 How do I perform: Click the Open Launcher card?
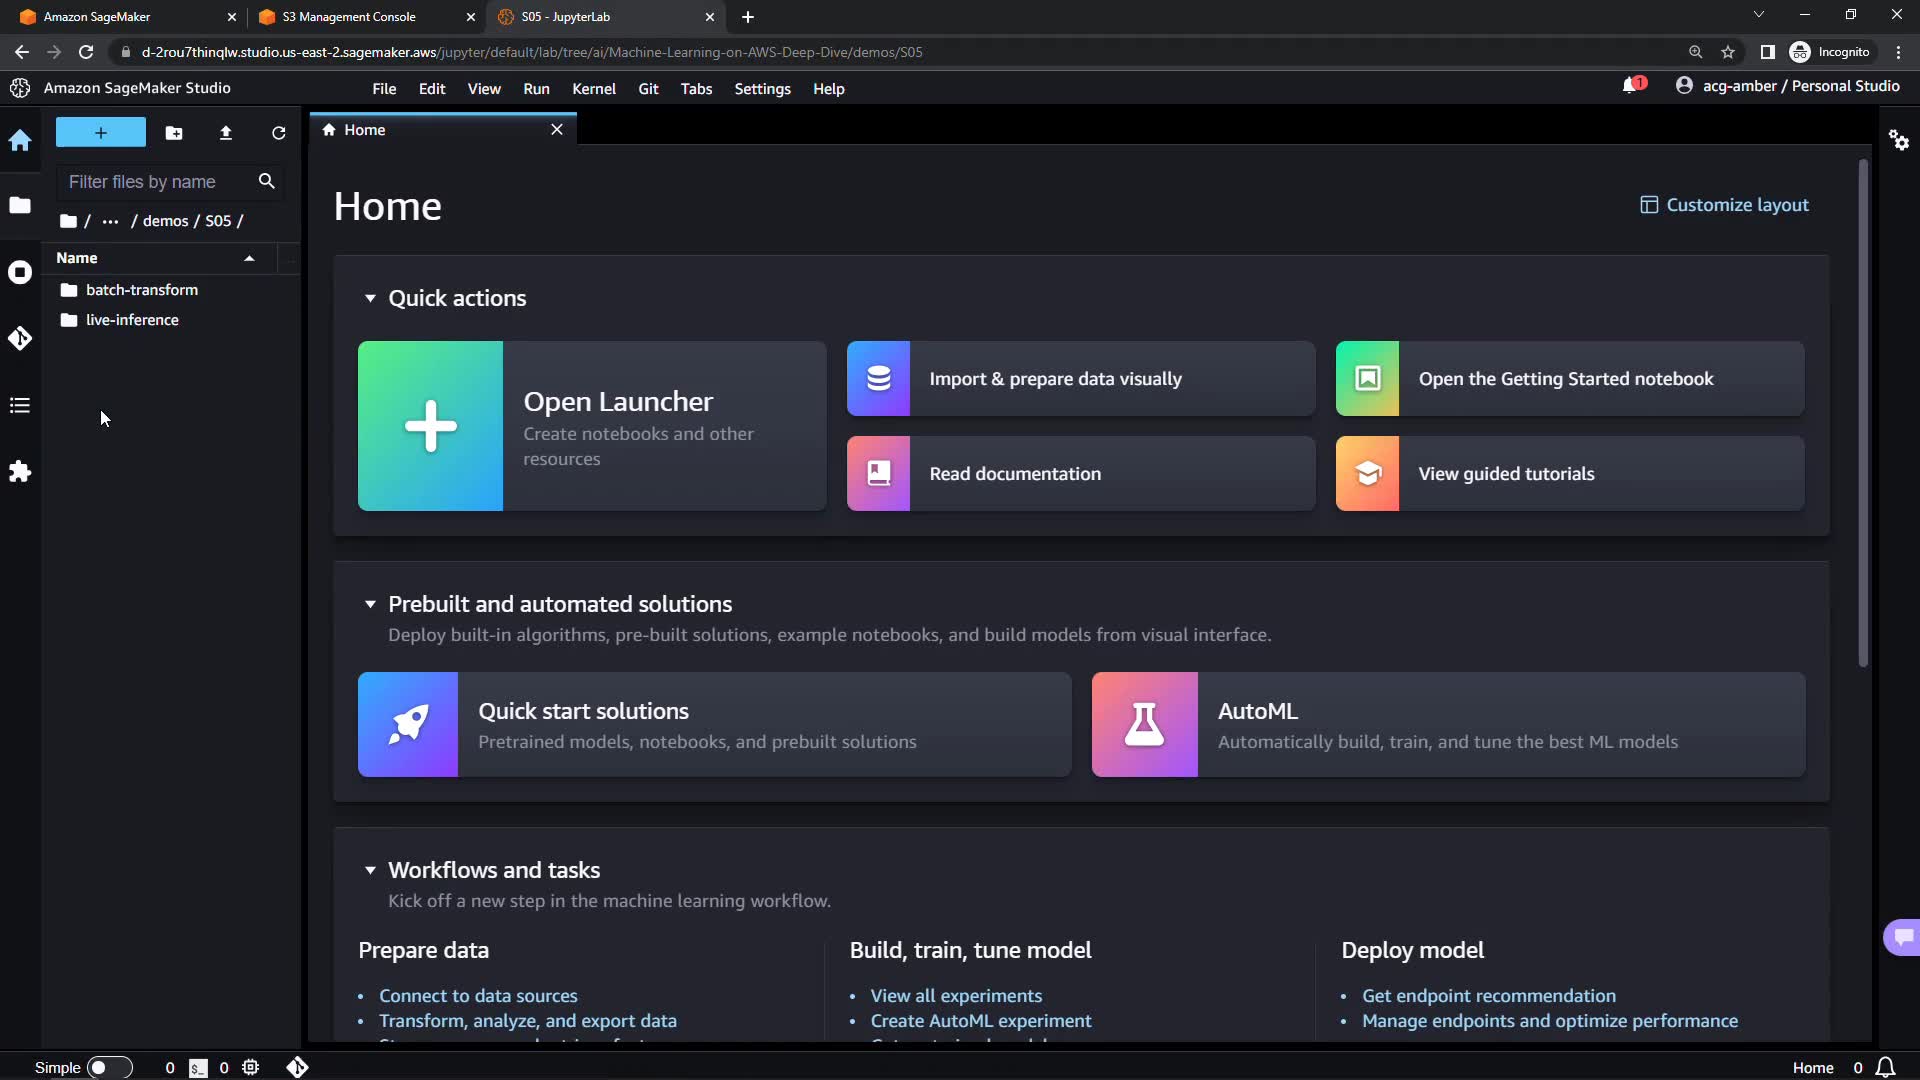pyautogui.click(x=592, y=426)
